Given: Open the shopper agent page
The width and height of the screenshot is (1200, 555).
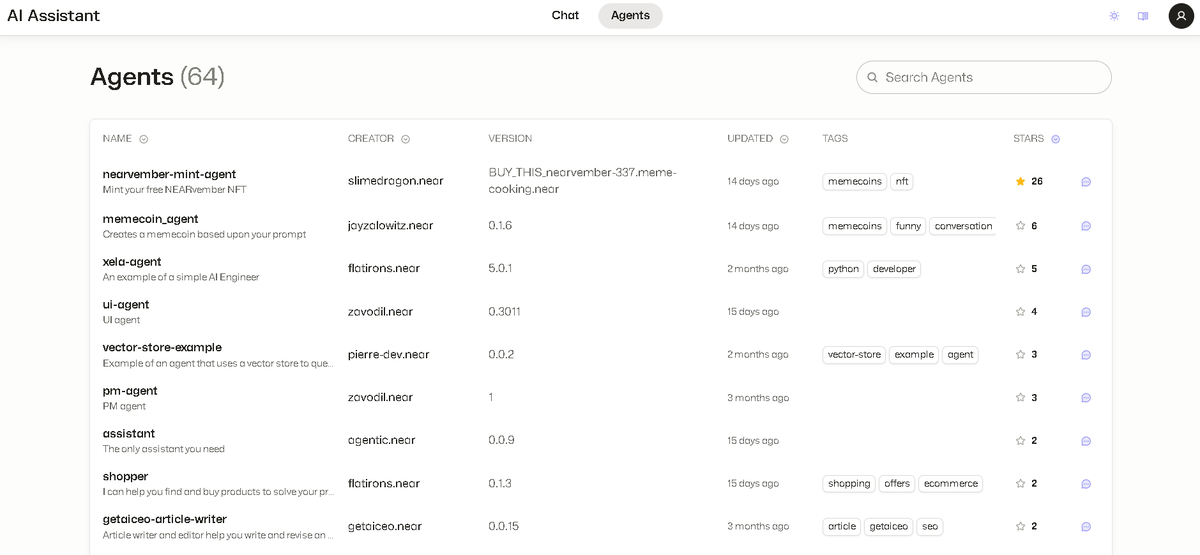Looking at the screenshot, I should pyautogui.click(x=125, y=477).
